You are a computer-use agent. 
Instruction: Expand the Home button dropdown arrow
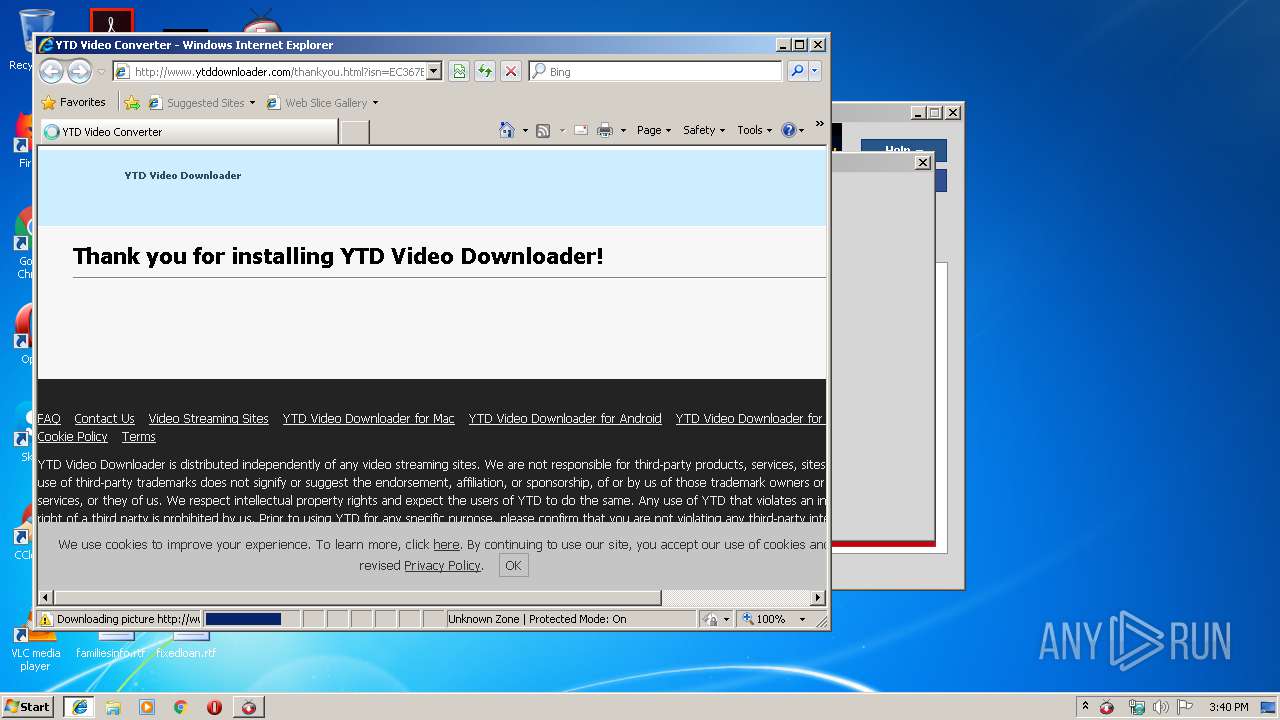click(525, 130)
